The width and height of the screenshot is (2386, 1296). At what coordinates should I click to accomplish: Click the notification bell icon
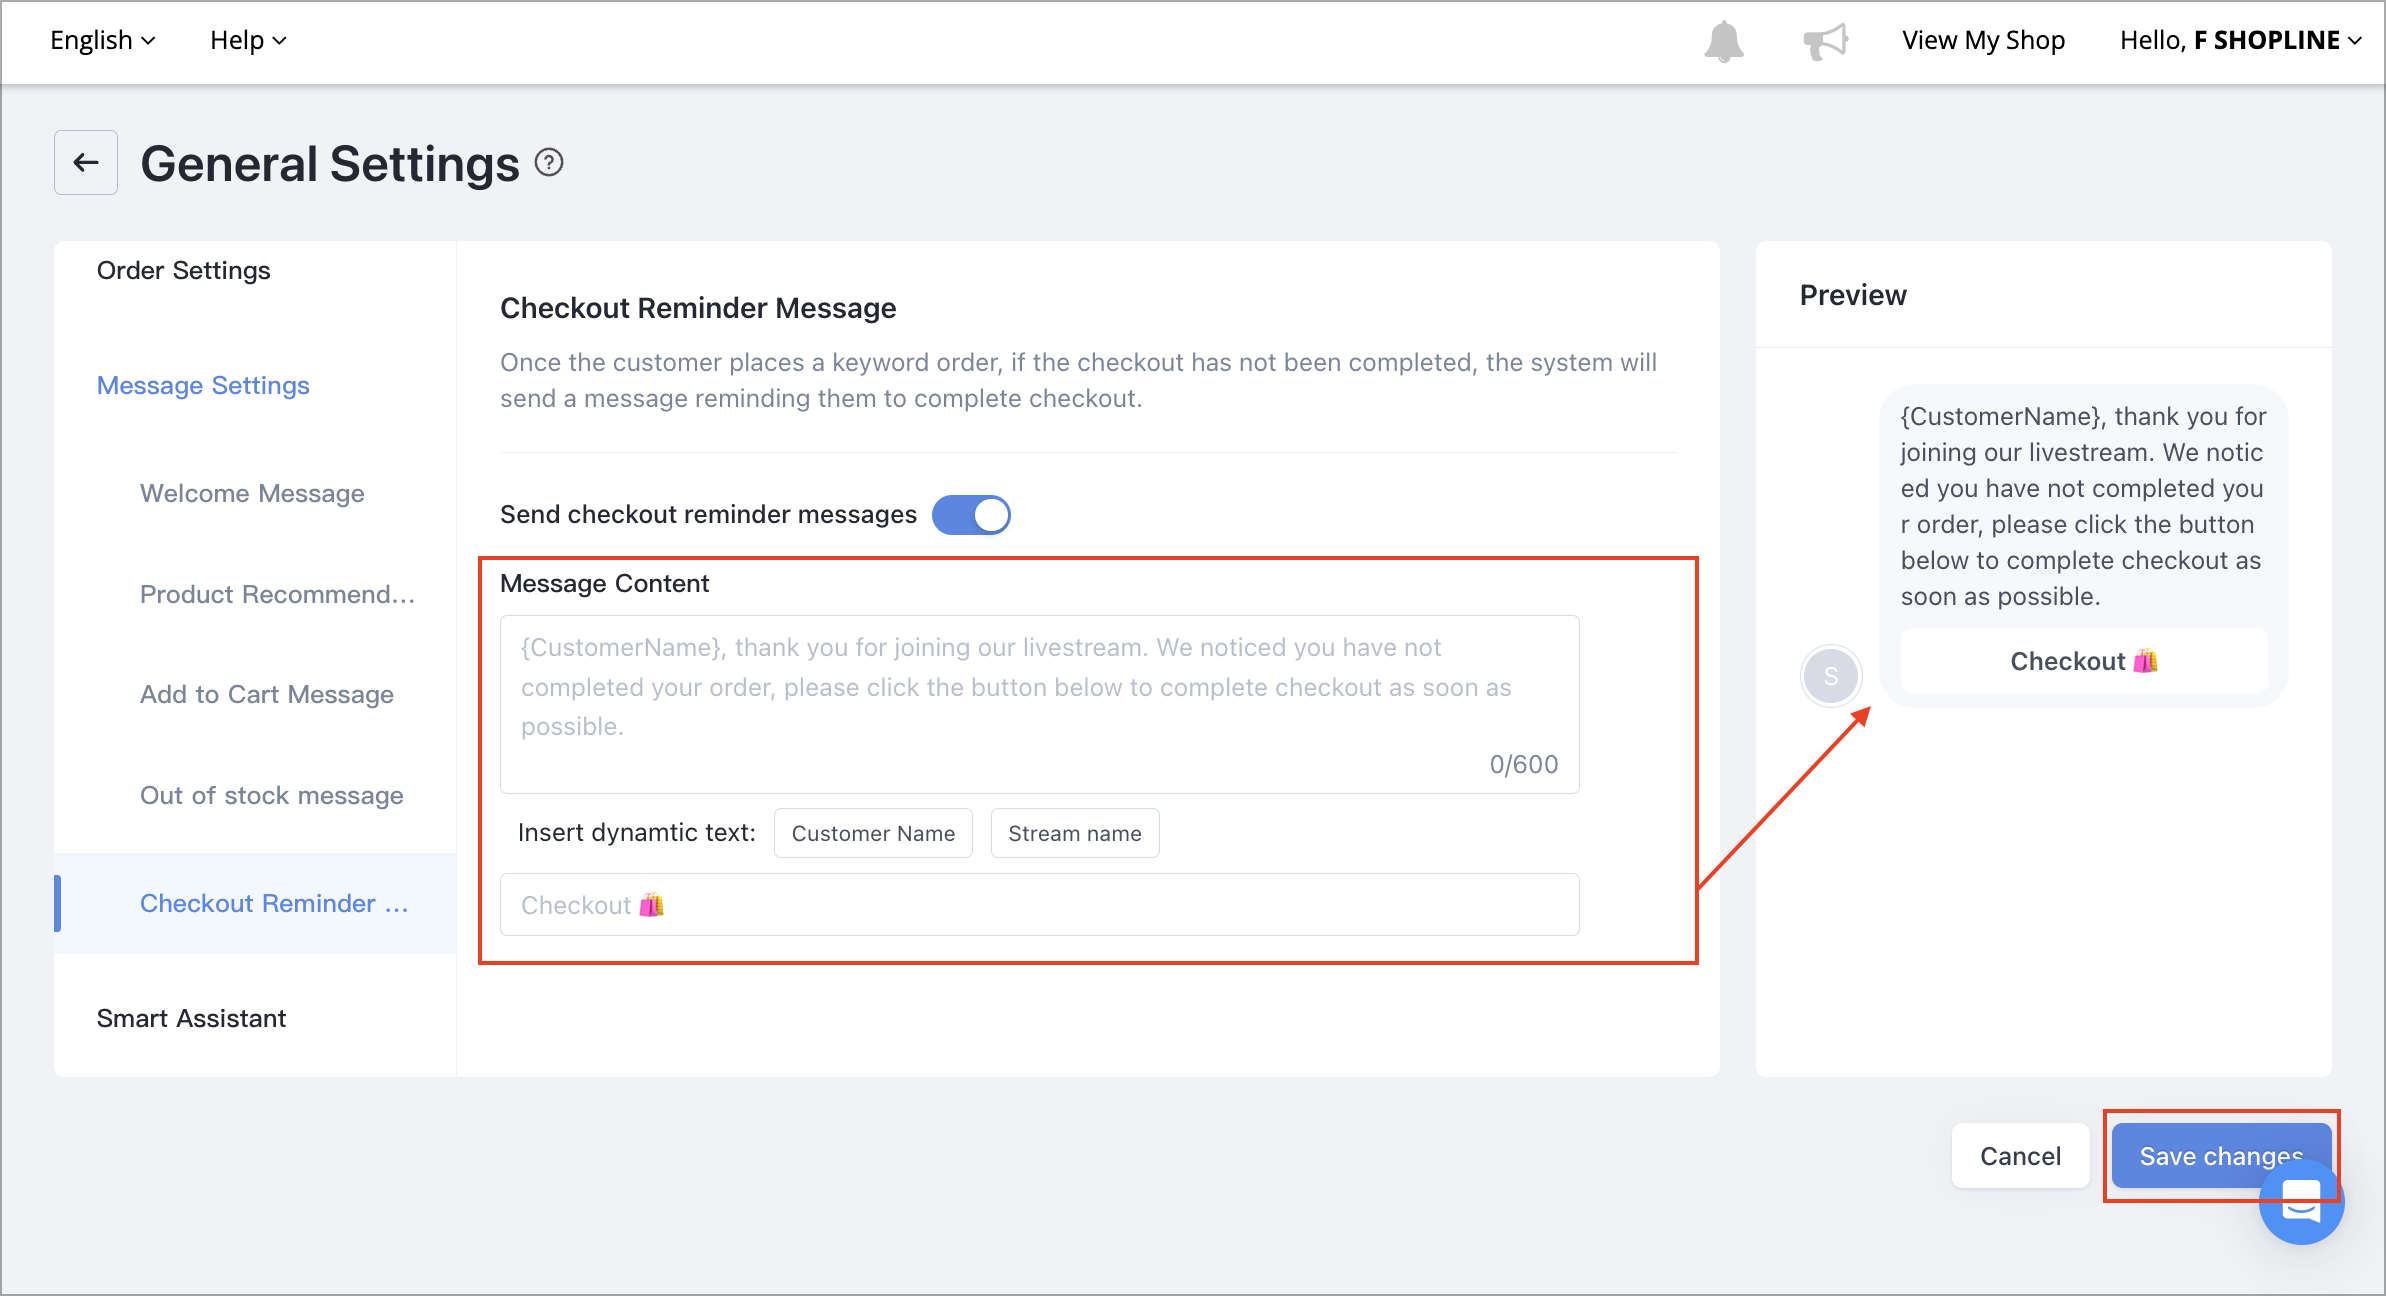coord(1724,41)
